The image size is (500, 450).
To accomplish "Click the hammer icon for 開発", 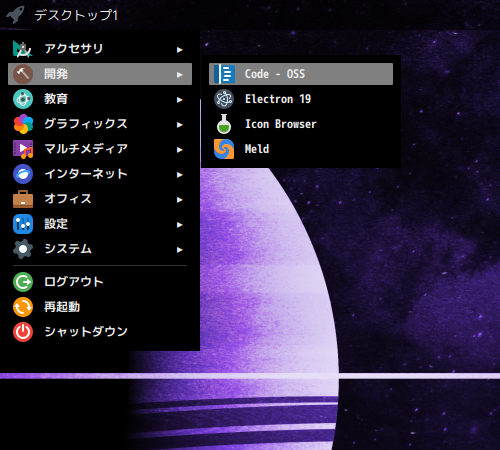I will (x=23, y=74).
